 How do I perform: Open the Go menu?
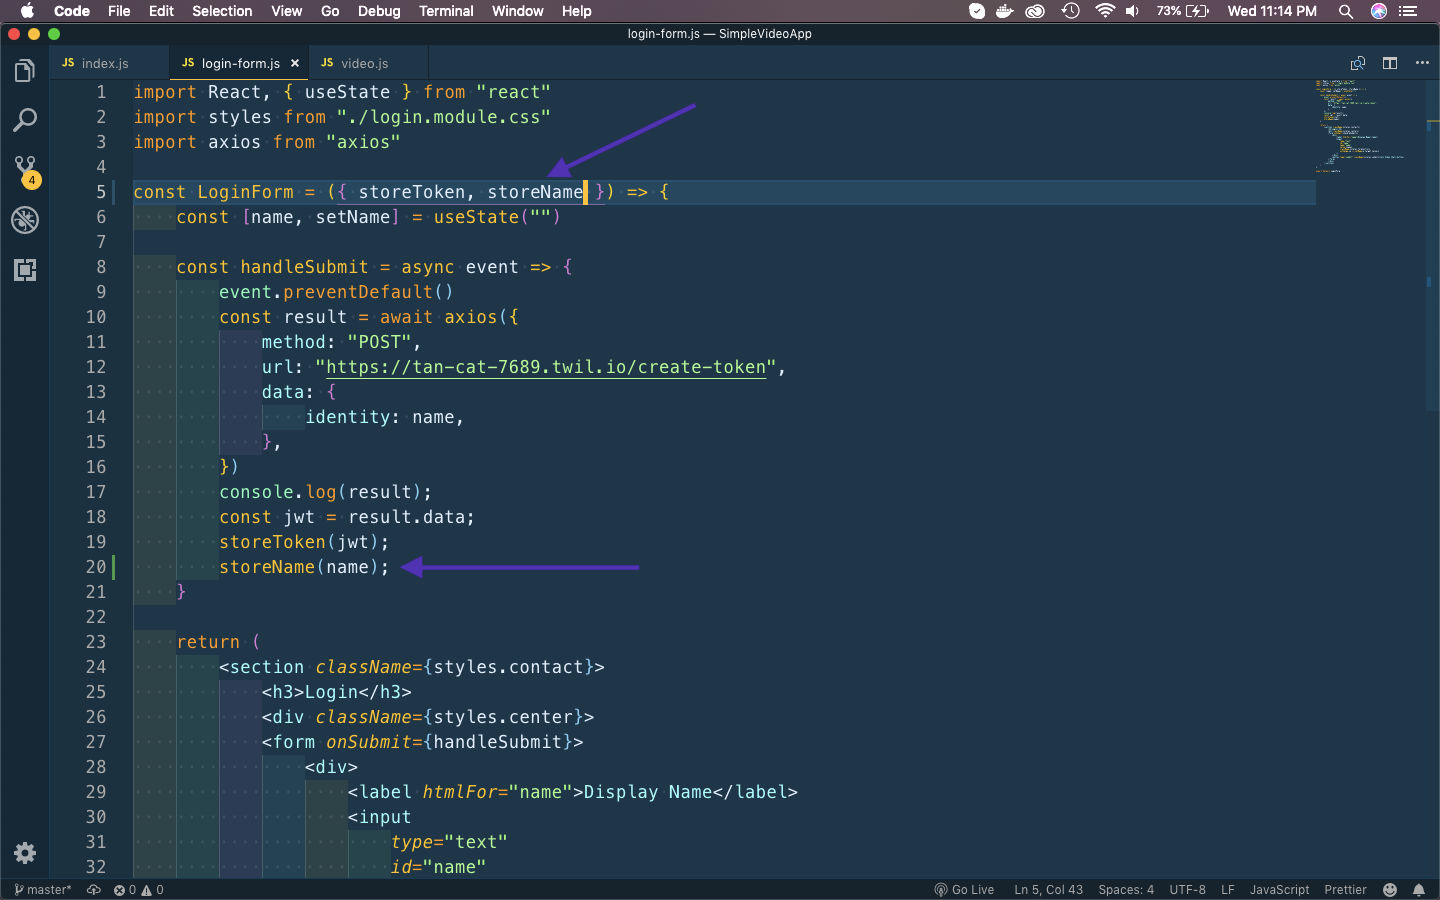tap(330, 11)
